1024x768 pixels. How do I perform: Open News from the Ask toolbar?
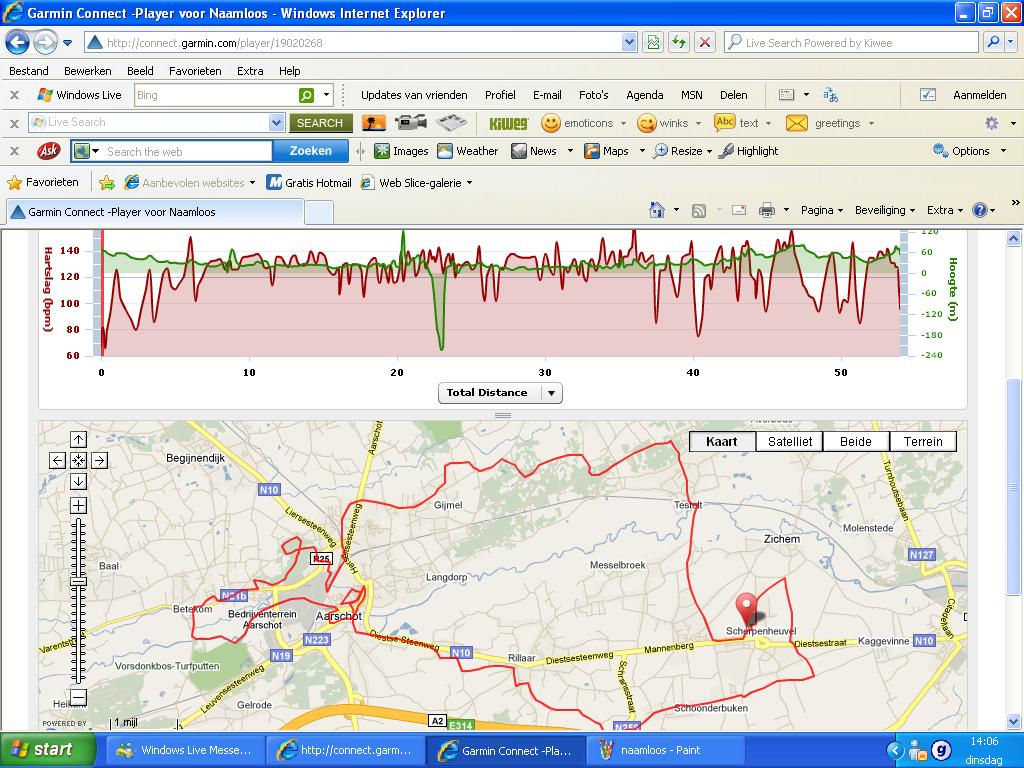534,152
